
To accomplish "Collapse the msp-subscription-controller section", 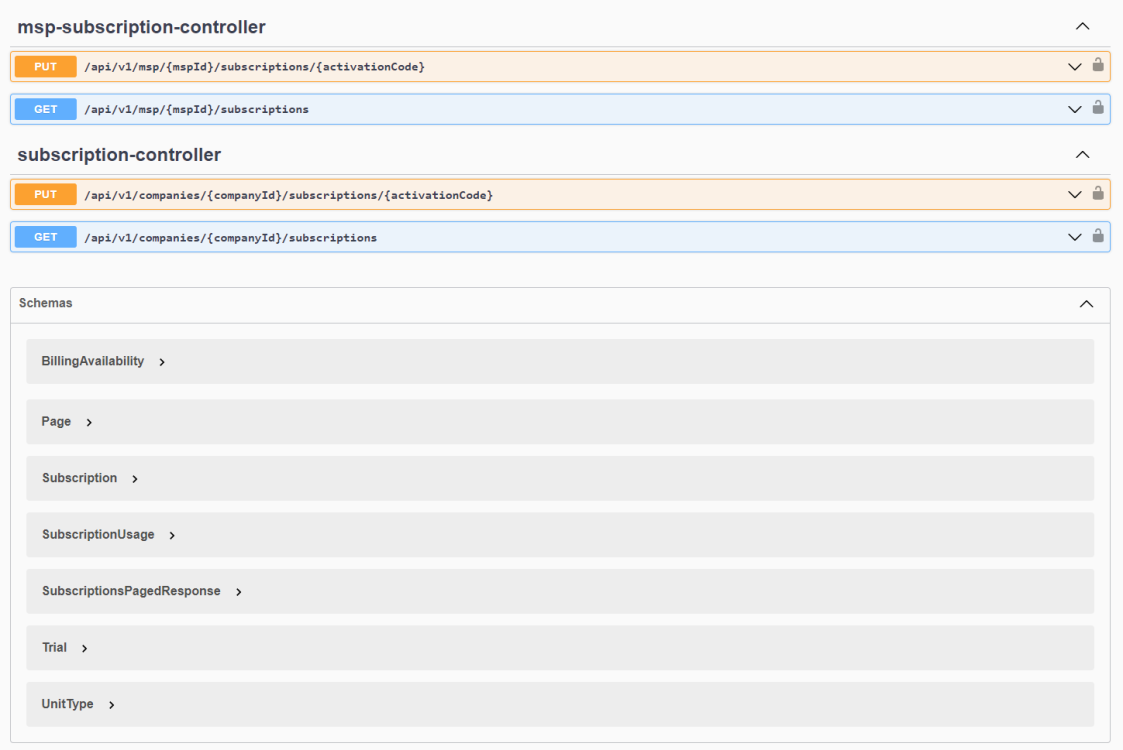I will tap(1082, 26).
